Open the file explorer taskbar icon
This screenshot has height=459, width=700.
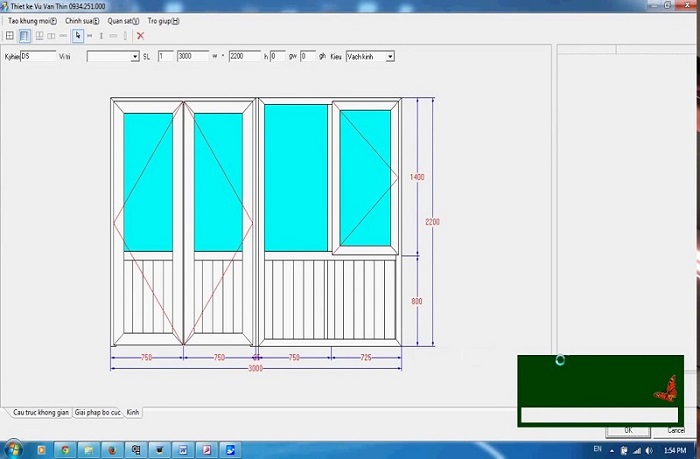pos(88,450)
